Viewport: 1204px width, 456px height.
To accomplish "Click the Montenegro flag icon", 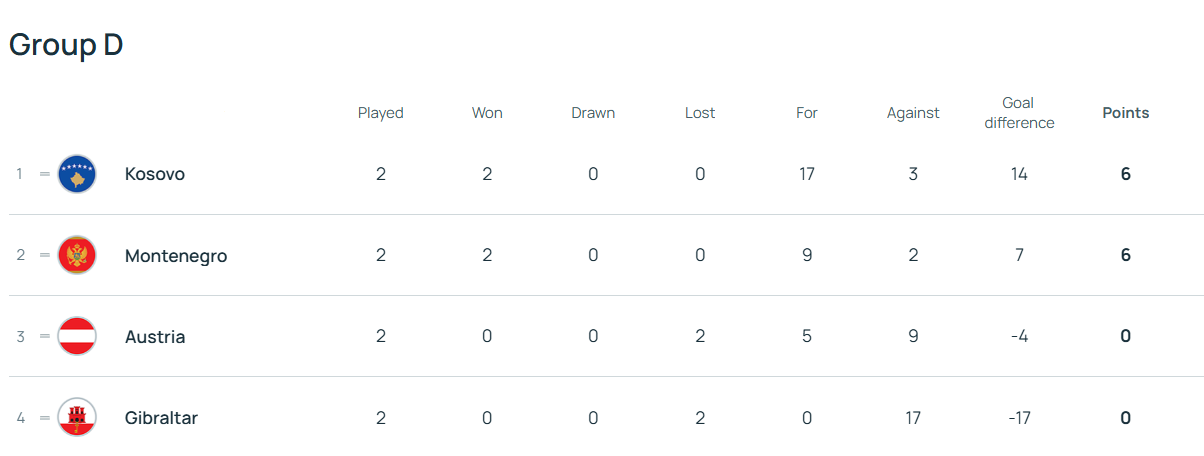I will tap(77, 256).
